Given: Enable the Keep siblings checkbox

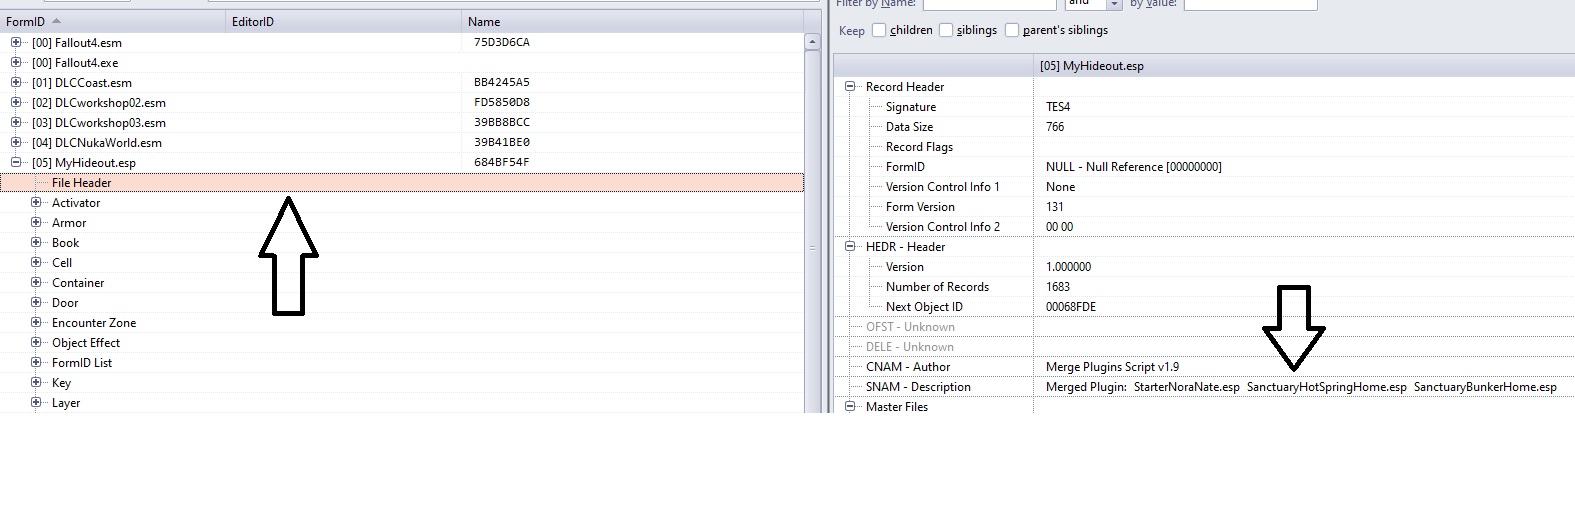Looking at the screenshot, I should pos(946,30).
